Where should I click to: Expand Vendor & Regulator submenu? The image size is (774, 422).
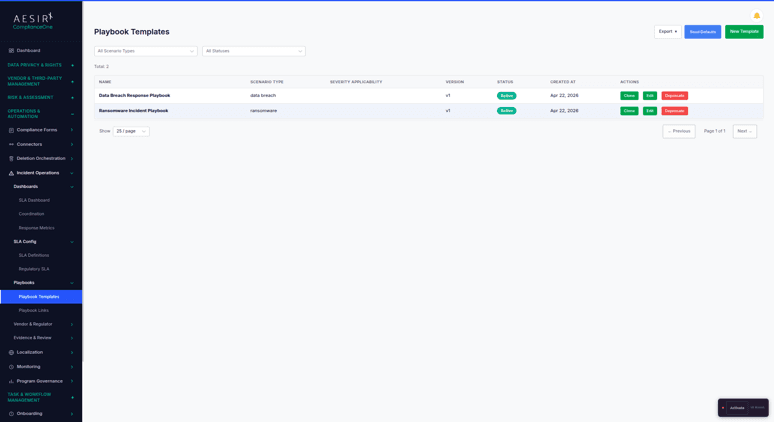coord(41,324)
